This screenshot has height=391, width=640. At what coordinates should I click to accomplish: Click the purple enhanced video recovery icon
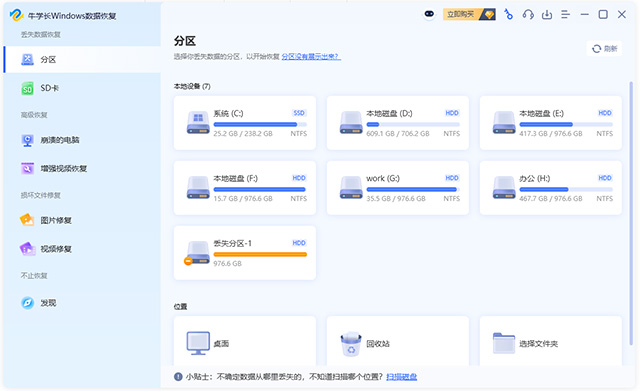coord(27,169)
